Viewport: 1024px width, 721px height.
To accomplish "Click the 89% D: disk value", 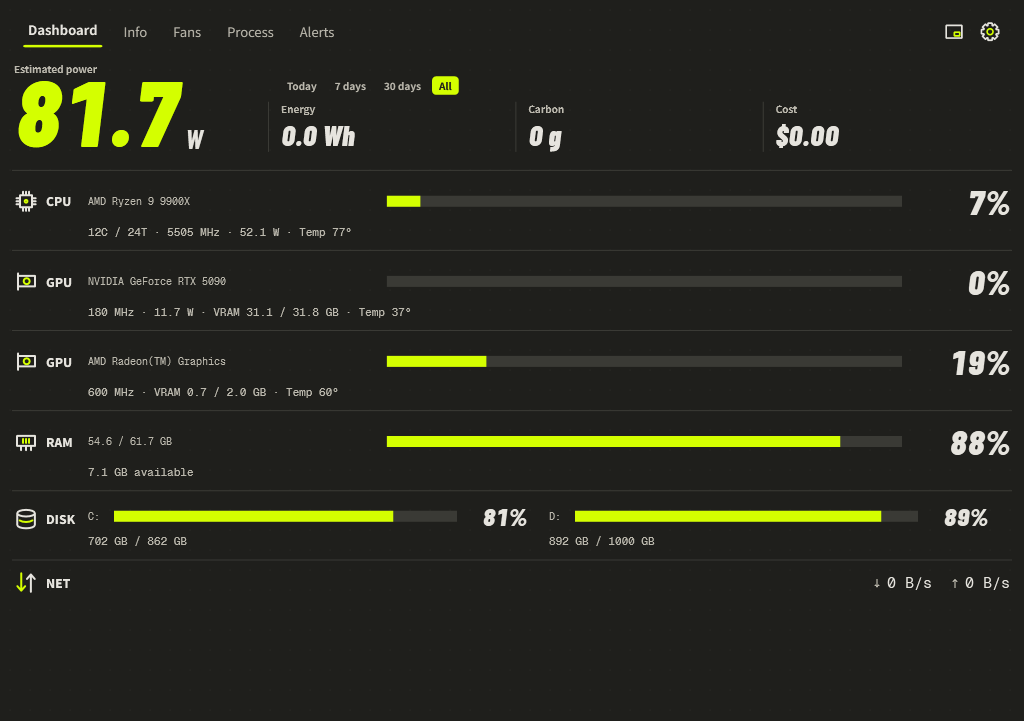I will click(x=966, y=518).
